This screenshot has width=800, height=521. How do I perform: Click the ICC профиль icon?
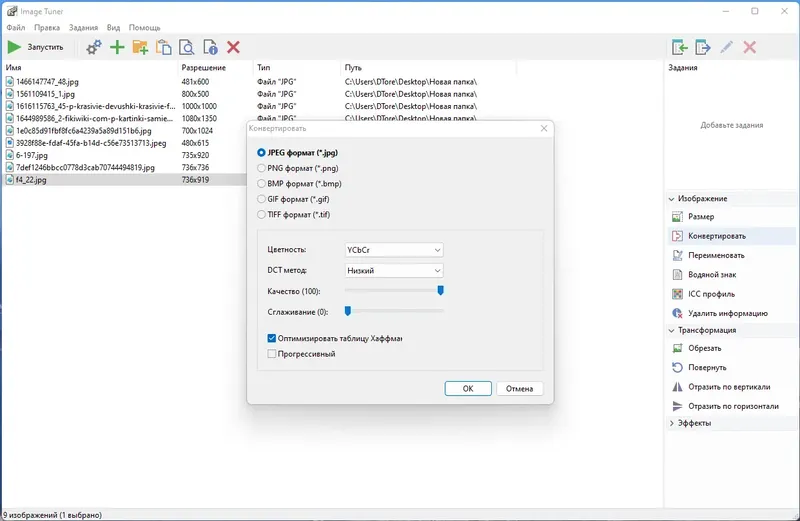click(x=678, y=294)
